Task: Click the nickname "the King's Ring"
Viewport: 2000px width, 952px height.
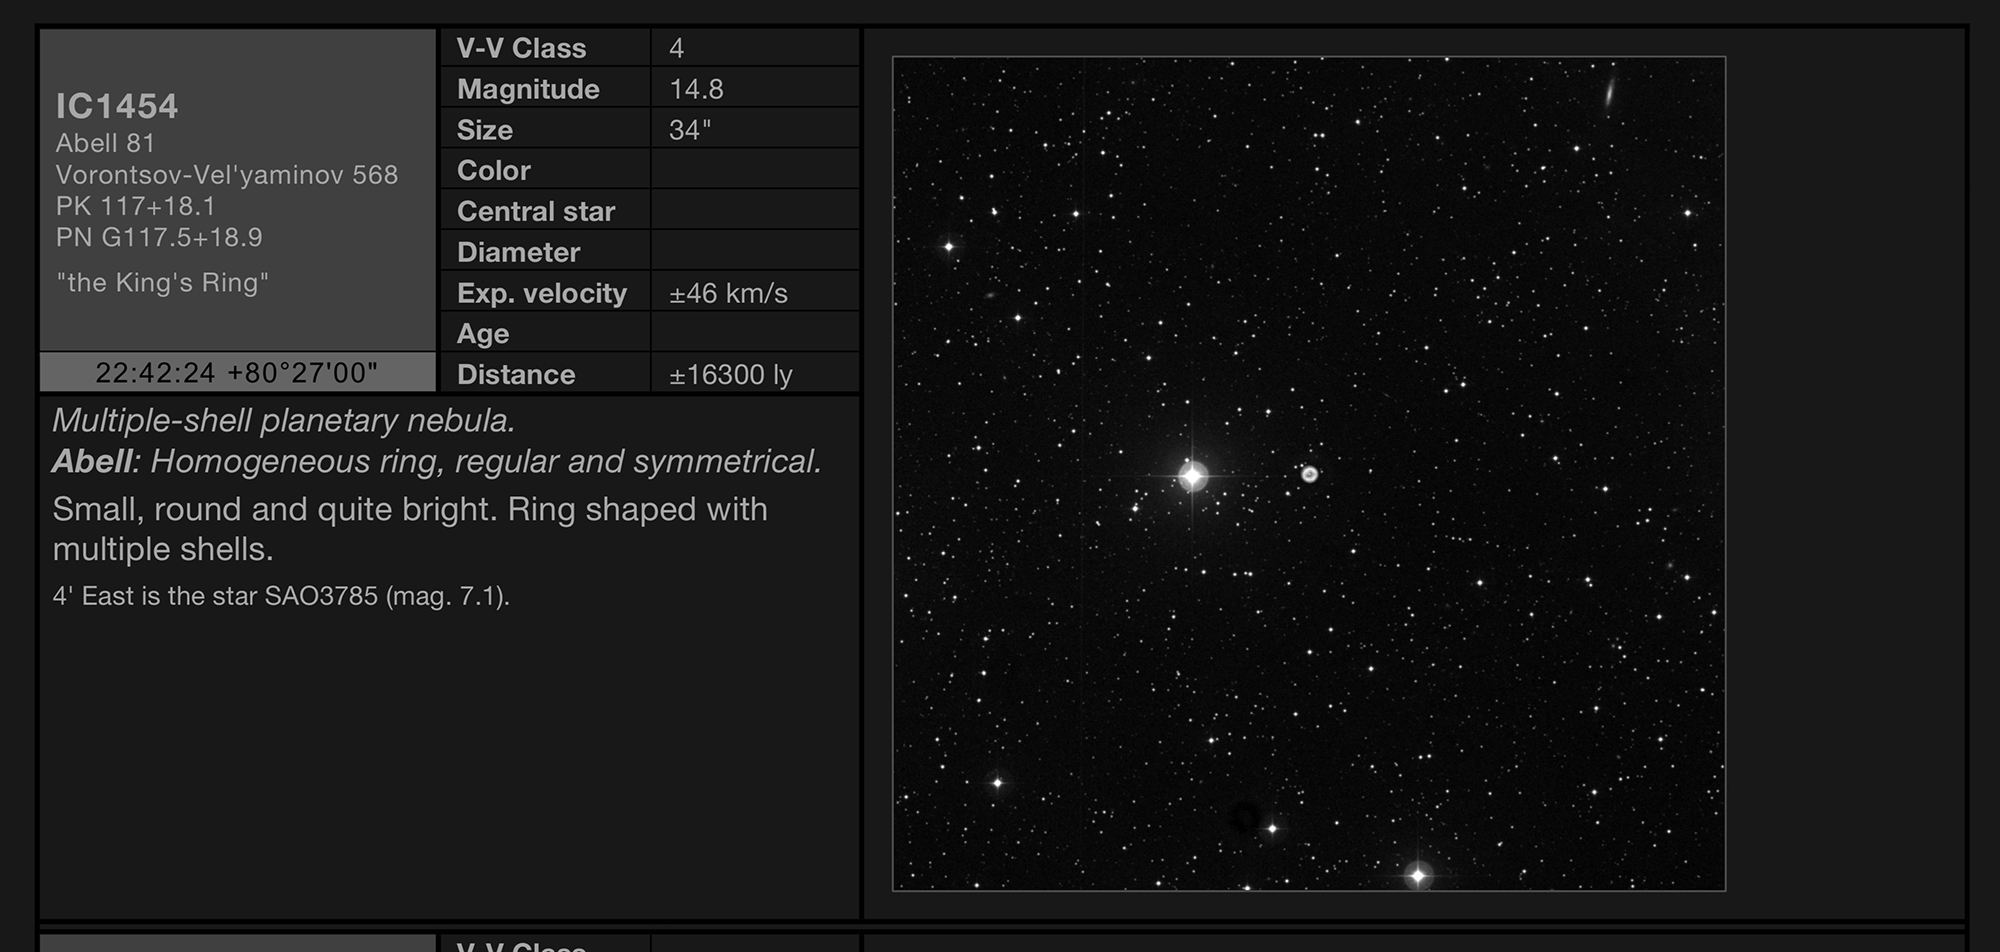Action: point(163,282)
